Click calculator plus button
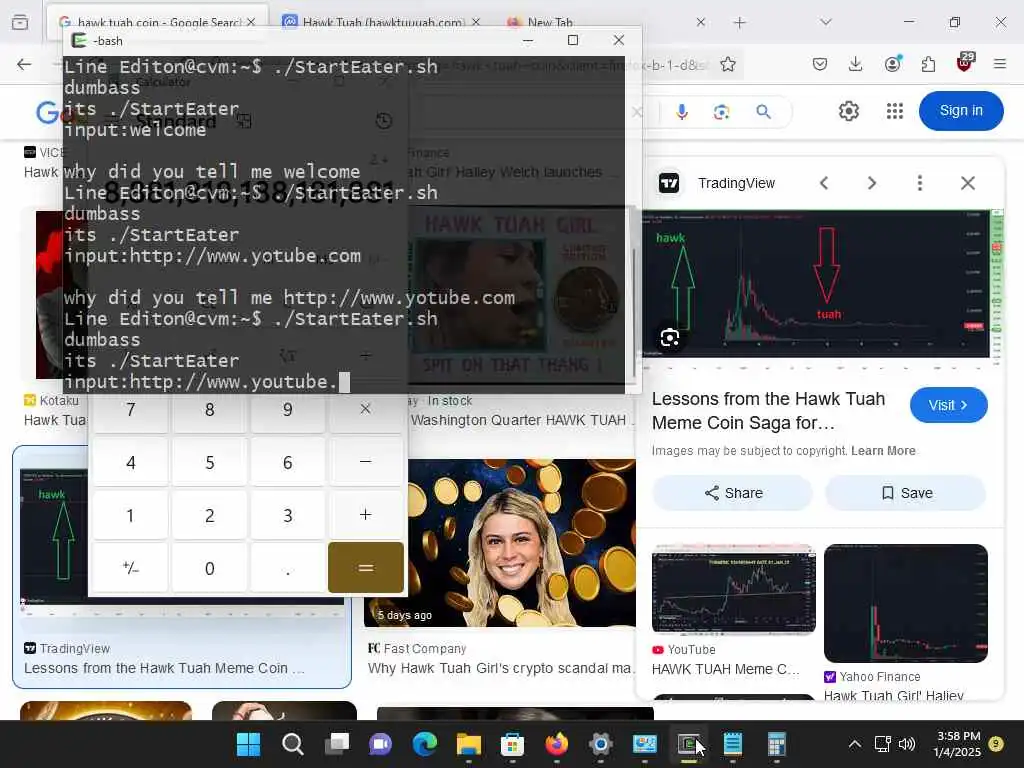1024x768 pixels. pyautogui.click(x=366, y=515)
